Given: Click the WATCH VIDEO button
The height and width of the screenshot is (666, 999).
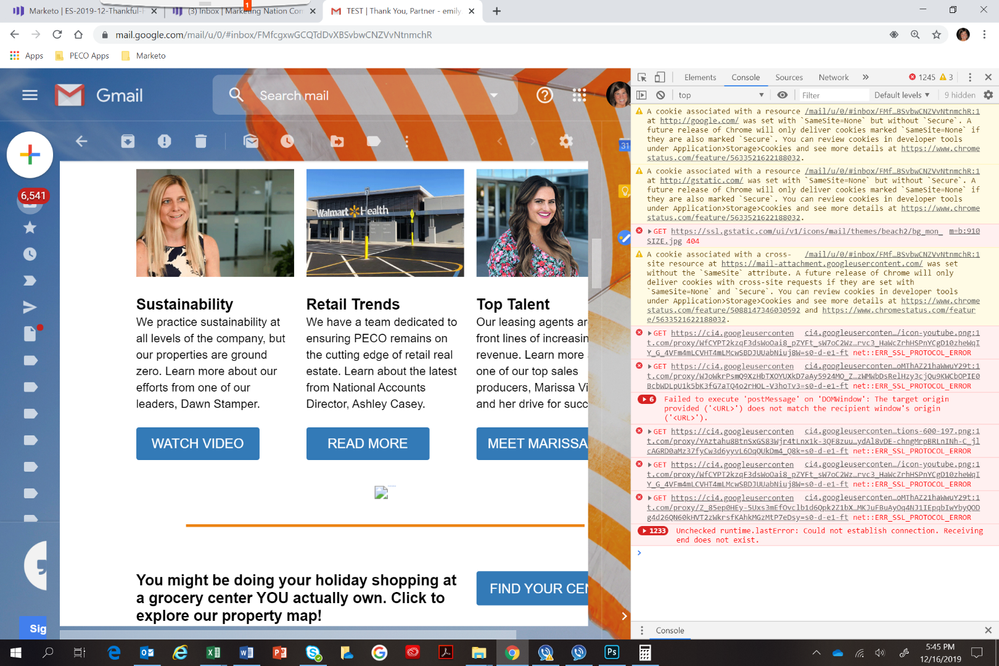Looking at the screenshot, I should 198,444.
